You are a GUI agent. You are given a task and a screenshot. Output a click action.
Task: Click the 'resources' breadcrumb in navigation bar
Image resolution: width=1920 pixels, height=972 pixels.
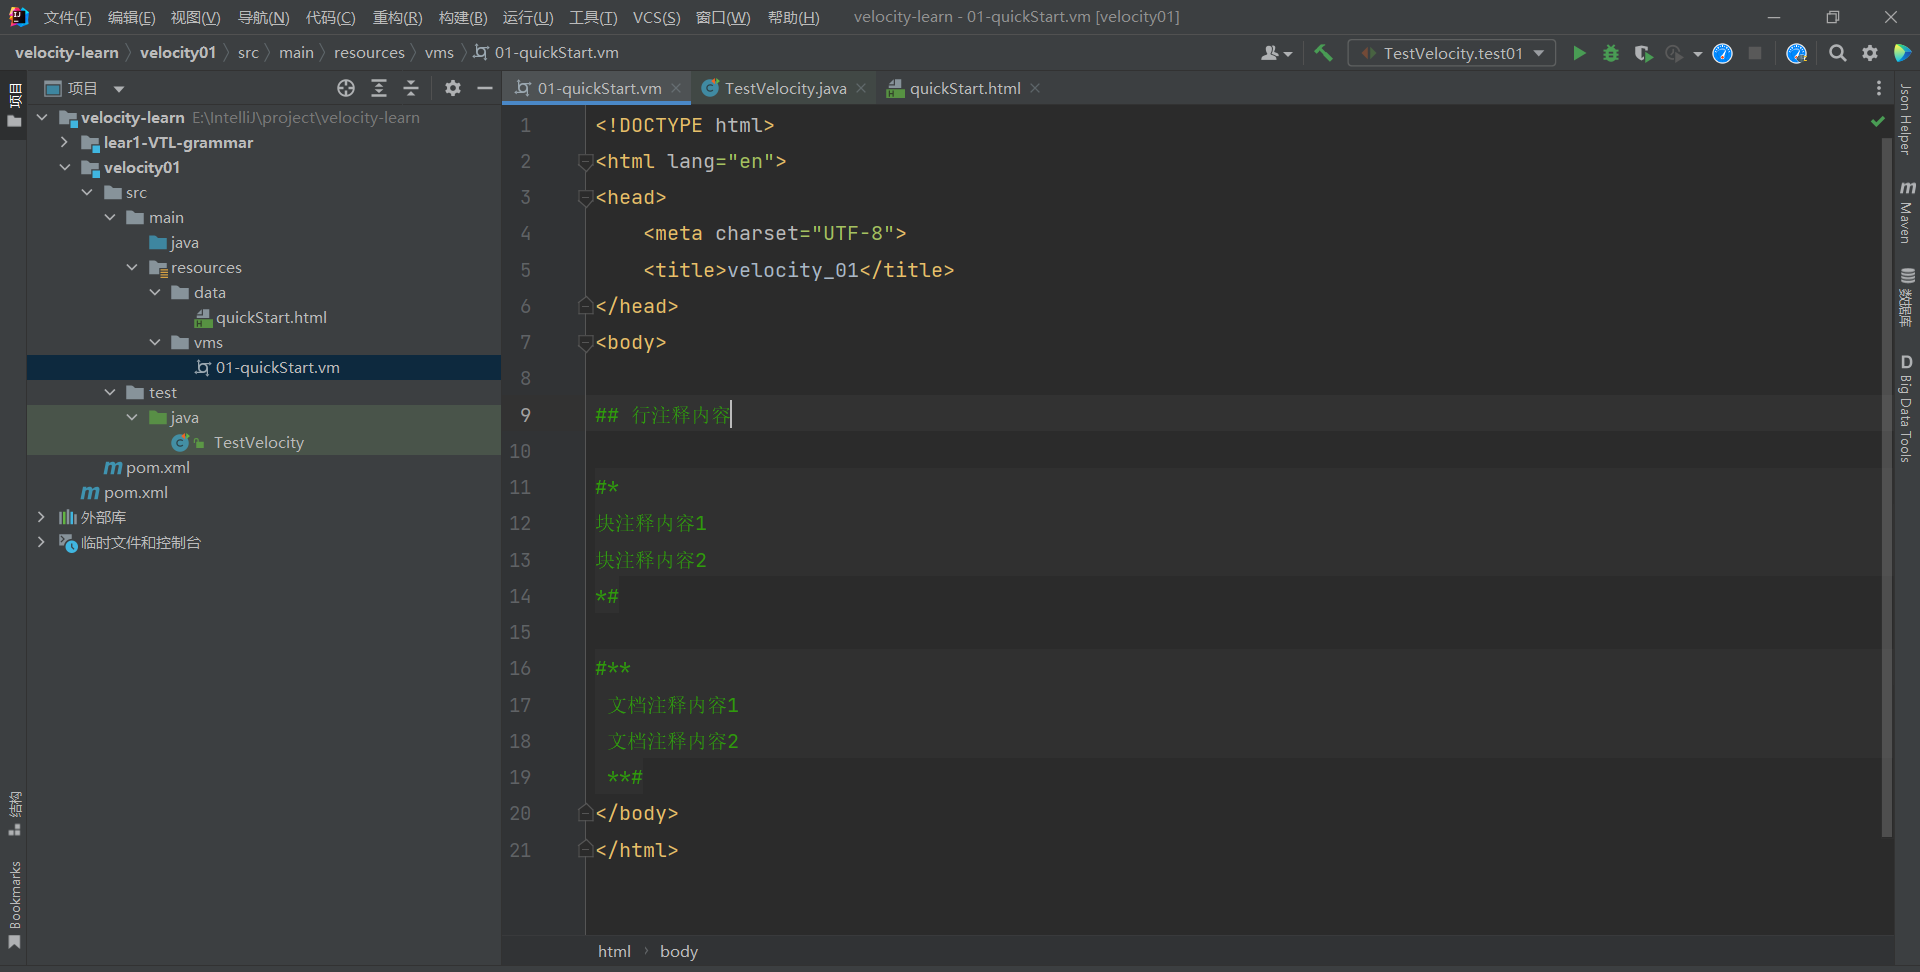pos(369,53)
